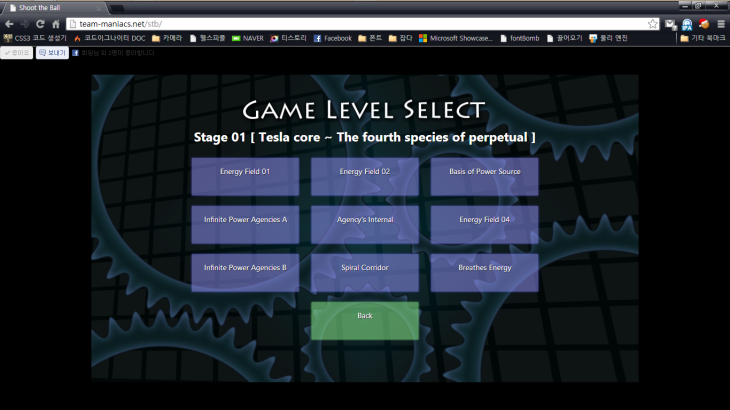Start the Energy Field 01 level
The height and width of the screenshot is (410, 730).
[245, 176]
